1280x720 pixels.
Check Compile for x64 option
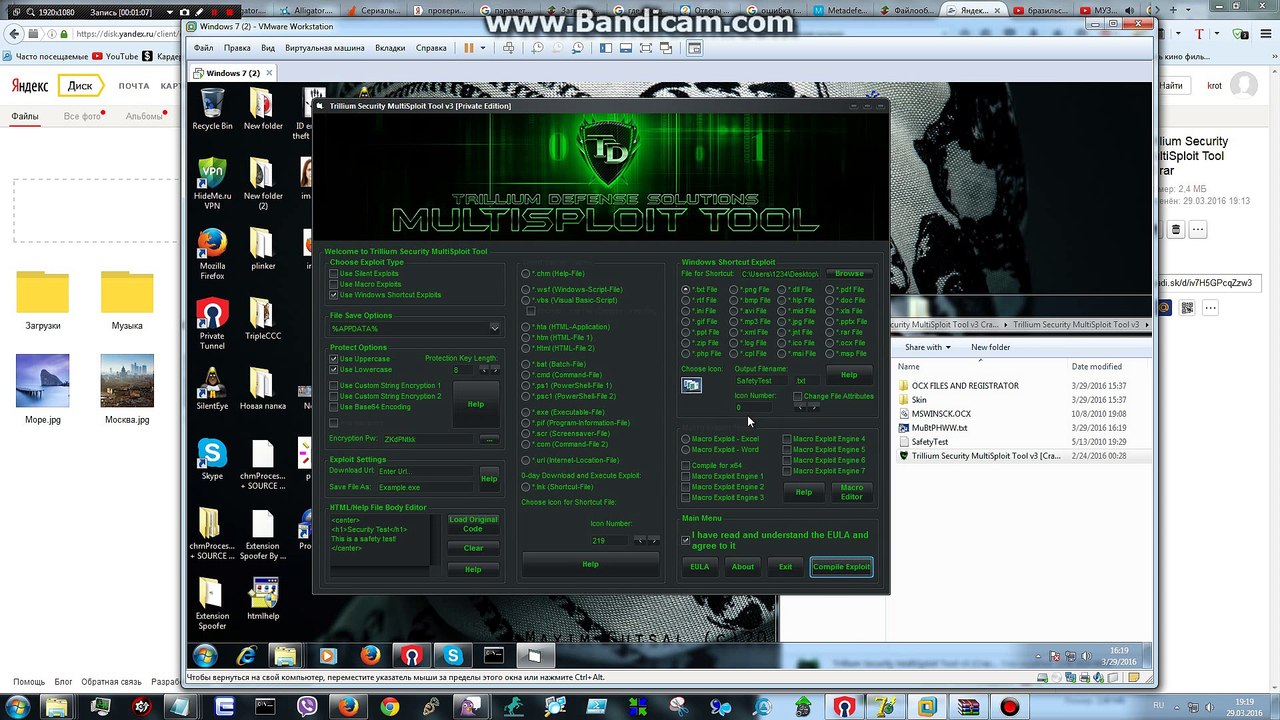tap(686, 466)
